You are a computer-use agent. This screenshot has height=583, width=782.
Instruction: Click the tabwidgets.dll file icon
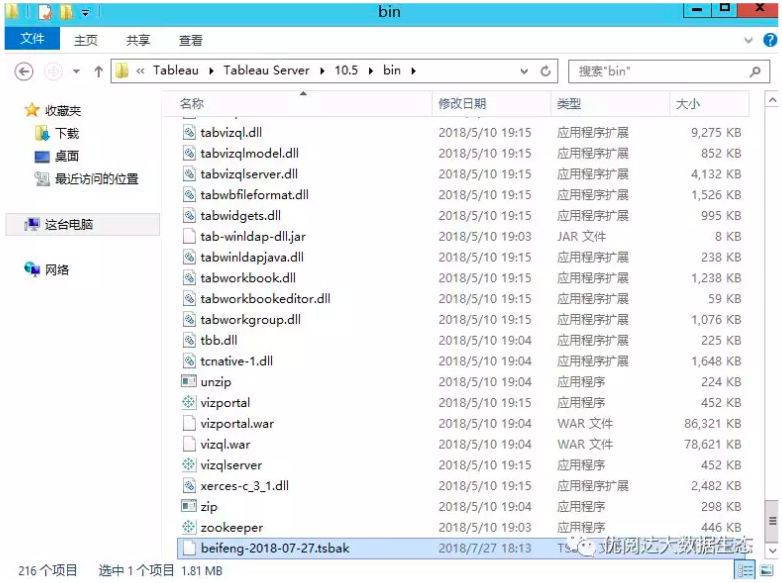tap(189, 215)
